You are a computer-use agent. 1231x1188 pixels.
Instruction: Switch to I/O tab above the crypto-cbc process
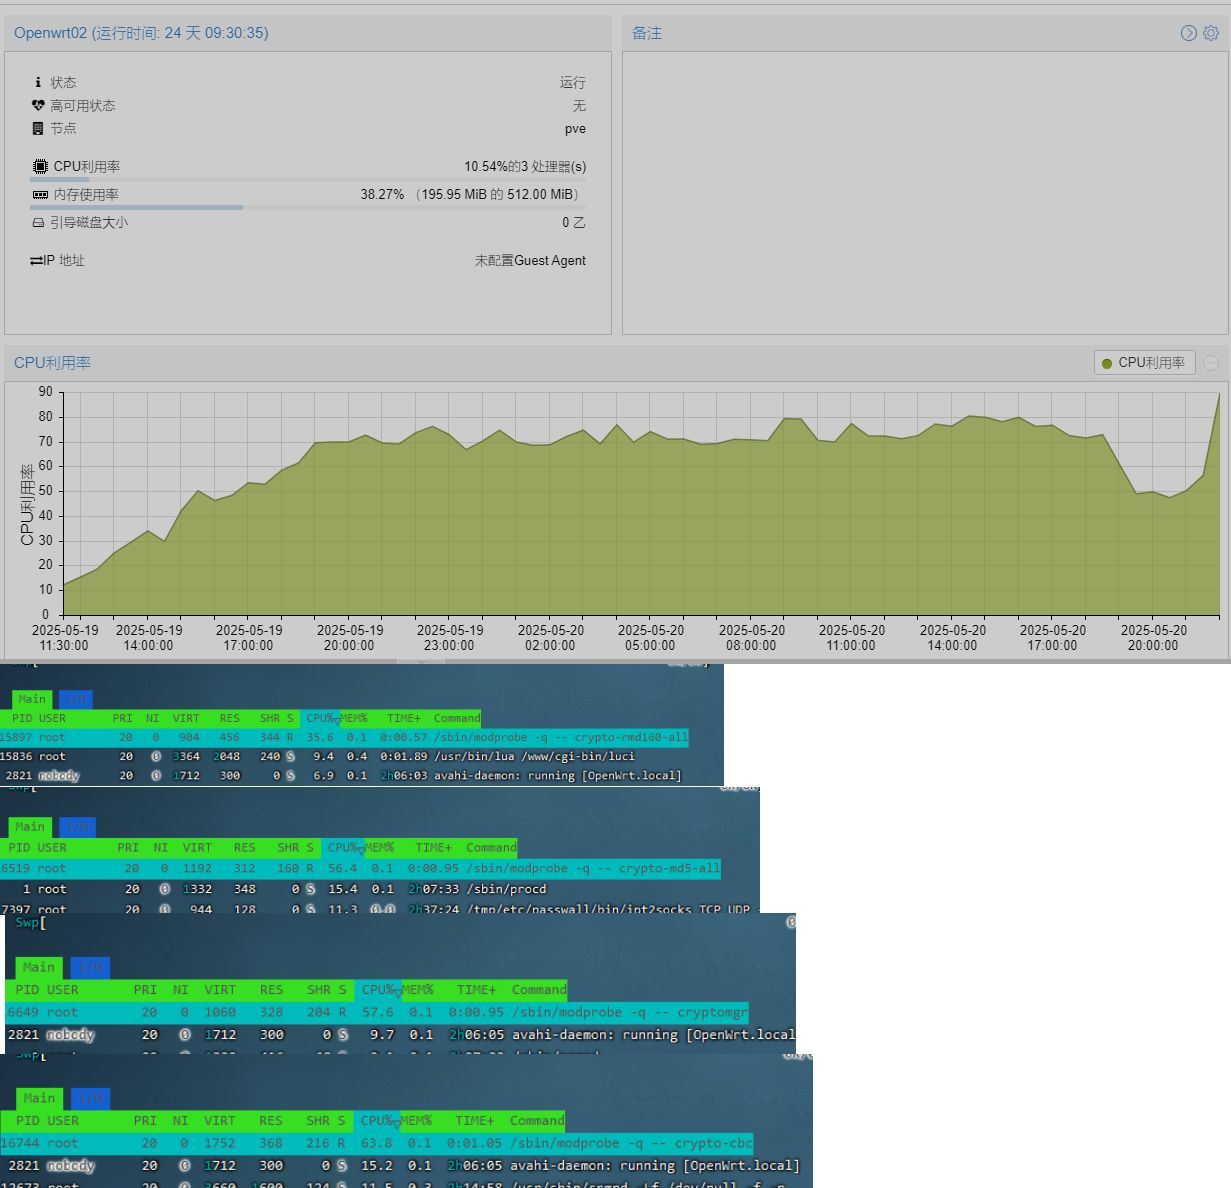[x=91, y=1098]
